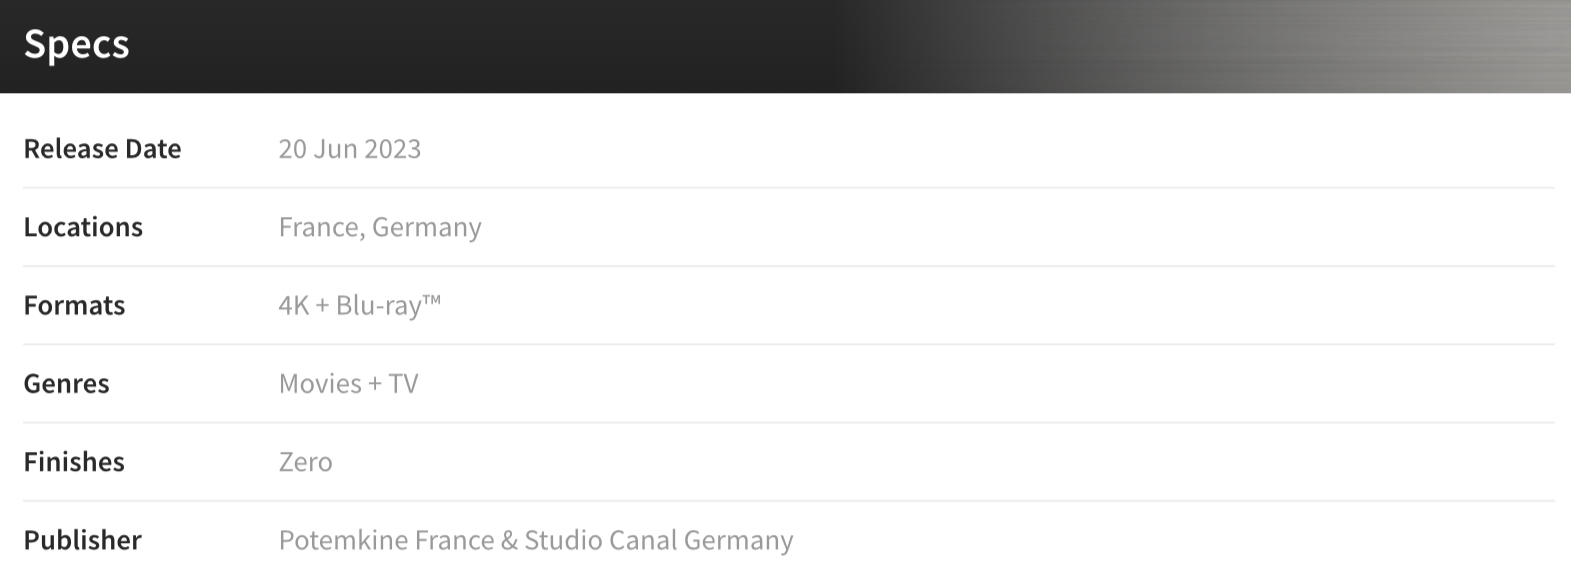
Task: Click the Genres label
Action: (x=66, y=383)
